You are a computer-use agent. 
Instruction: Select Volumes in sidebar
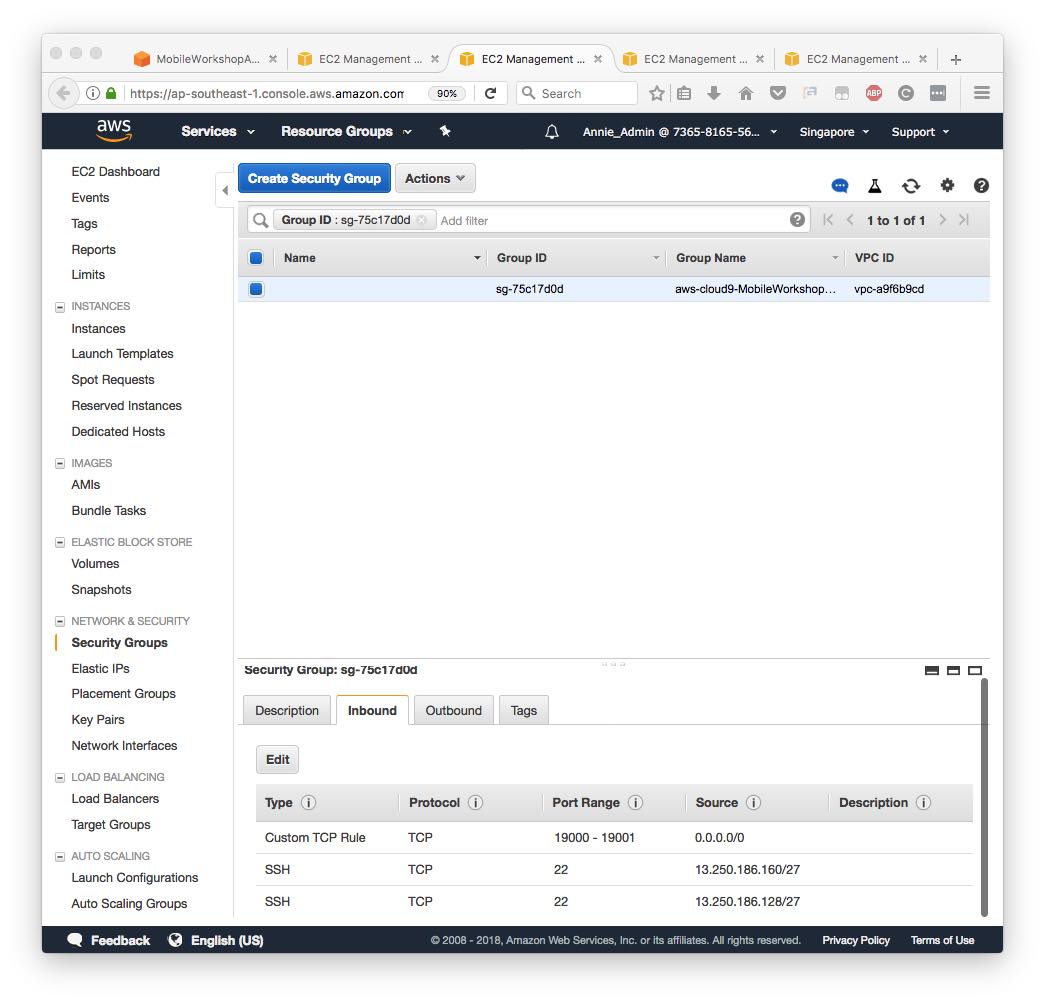[x=95, y=564]
